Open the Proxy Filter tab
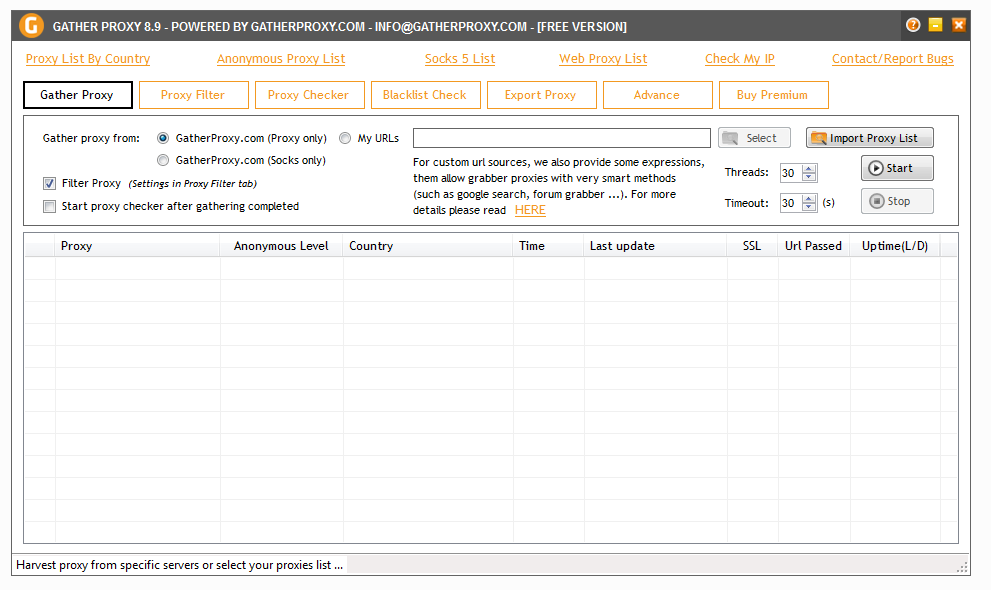991x590 pixels. (193, 95)
